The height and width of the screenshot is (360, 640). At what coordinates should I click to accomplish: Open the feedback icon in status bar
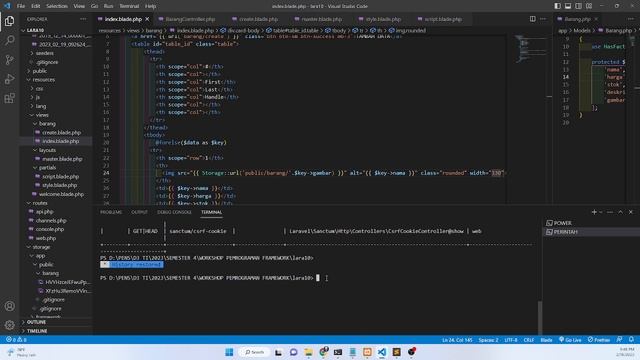tap(620, 340)
